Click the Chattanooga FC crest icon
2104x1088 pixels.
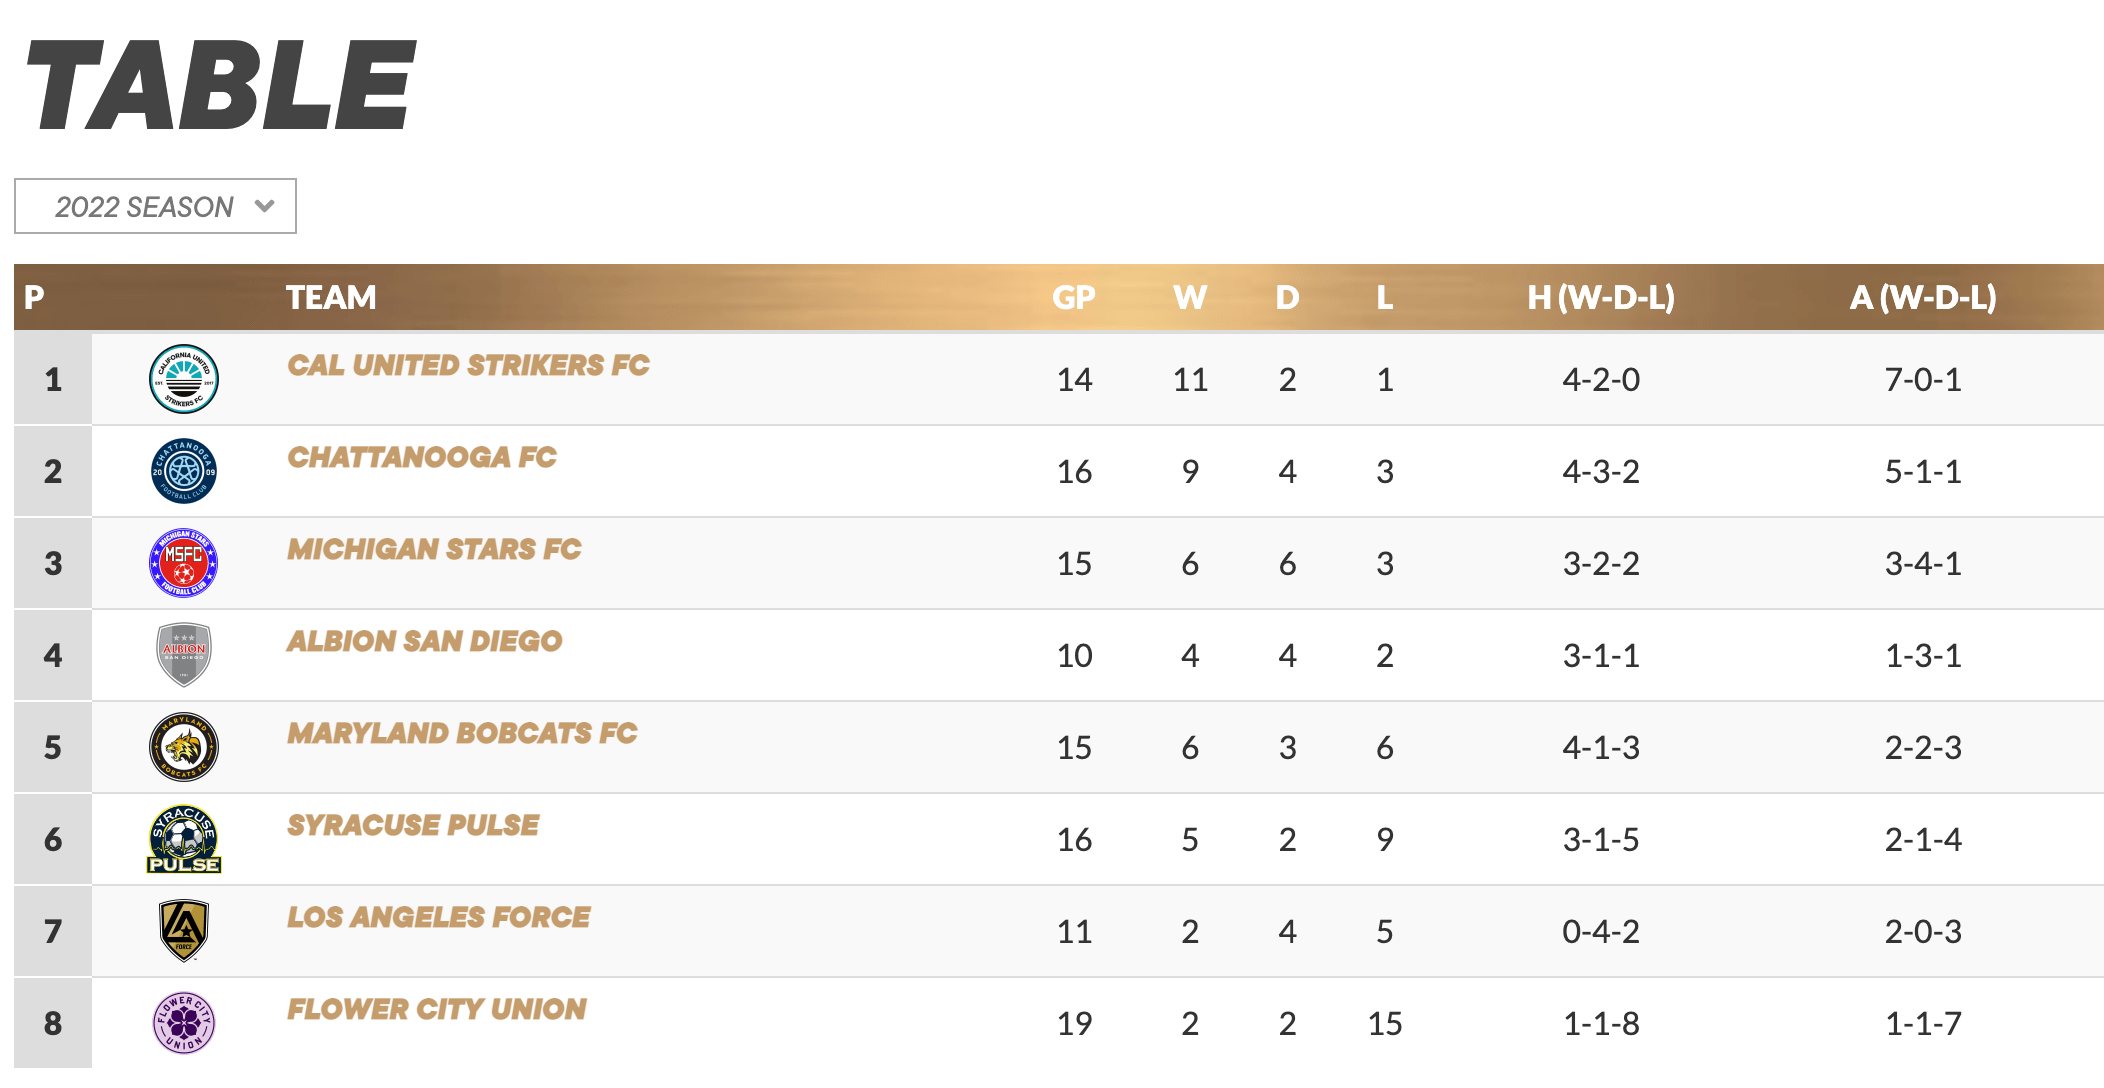(184, 471)
